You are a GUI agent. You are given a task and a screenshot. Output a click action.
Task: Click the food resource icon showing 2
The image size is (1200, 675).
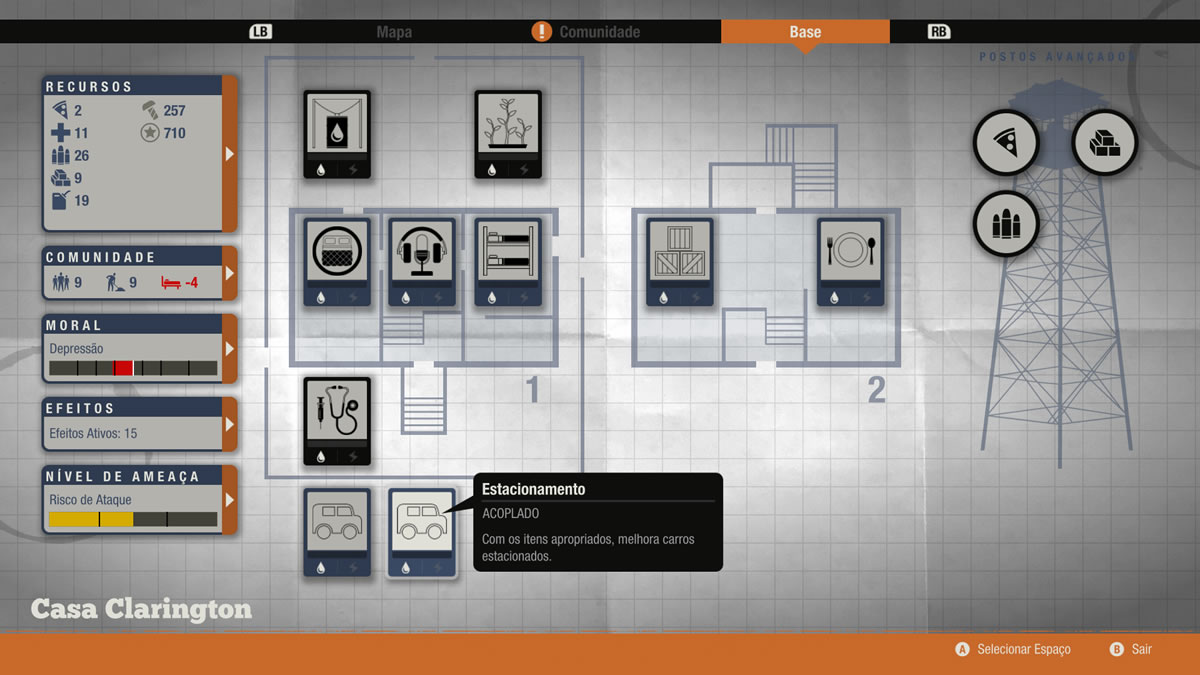[59, 110]
